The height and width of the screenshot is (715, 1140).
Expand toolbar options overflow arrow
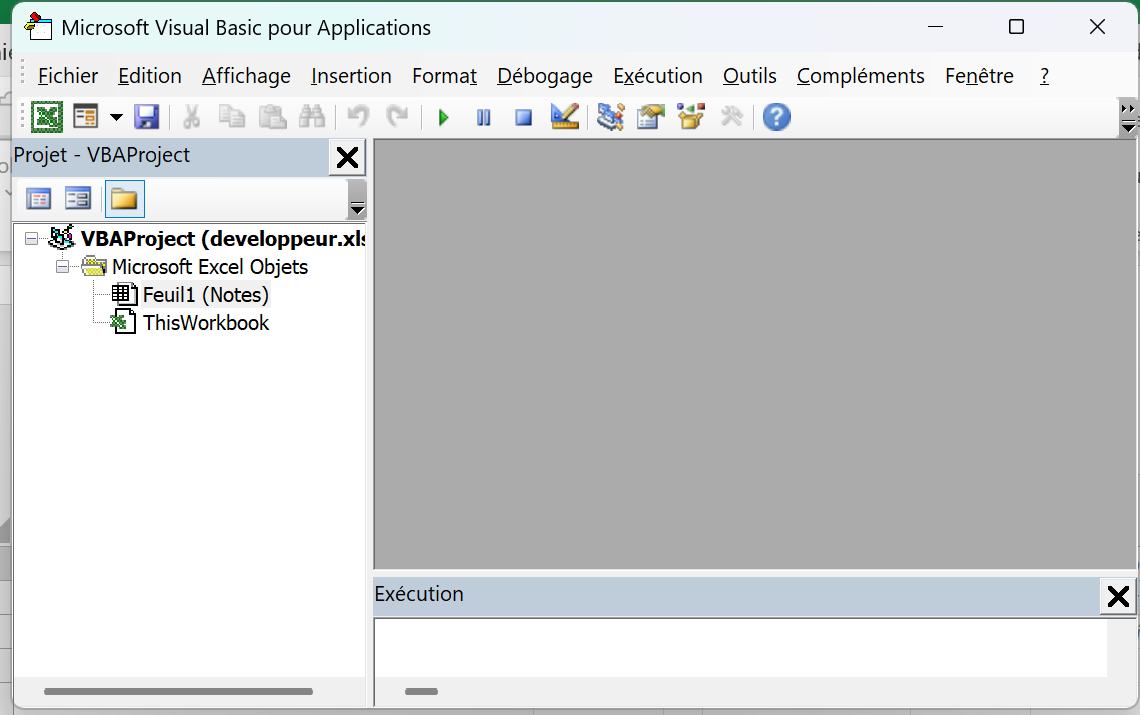pos(1128,118)
